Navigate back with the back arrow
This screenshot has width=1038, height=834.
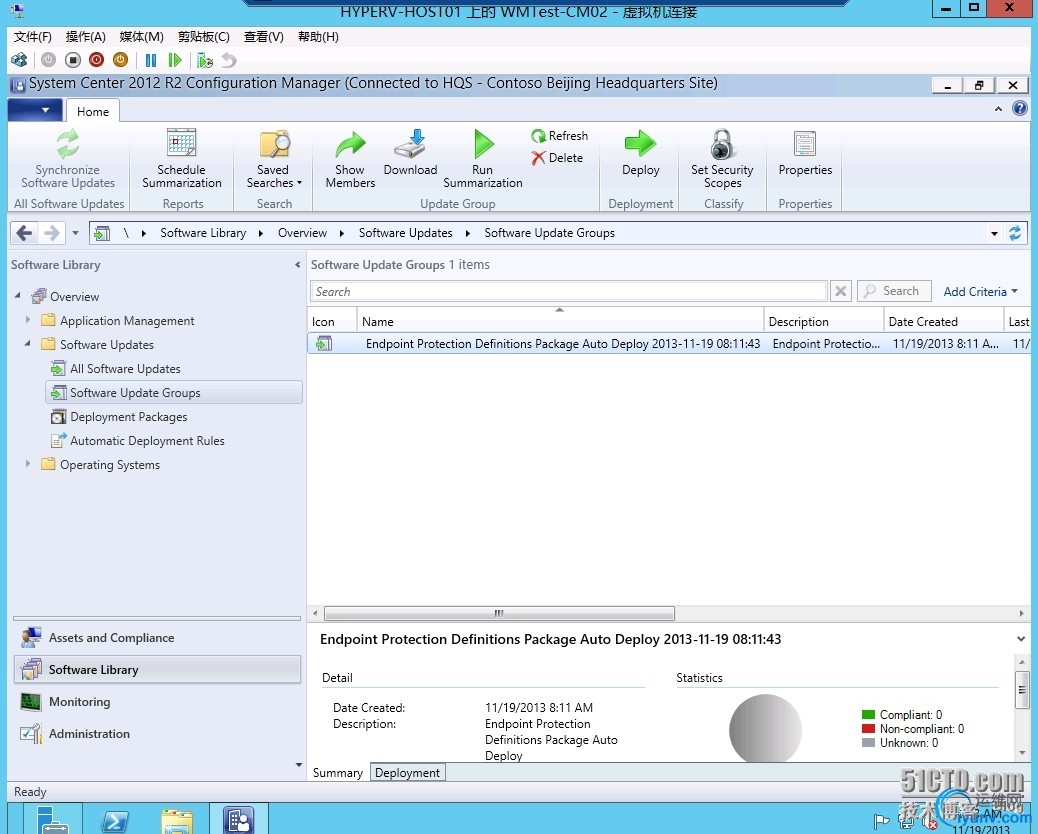click(x=24, y=233)
